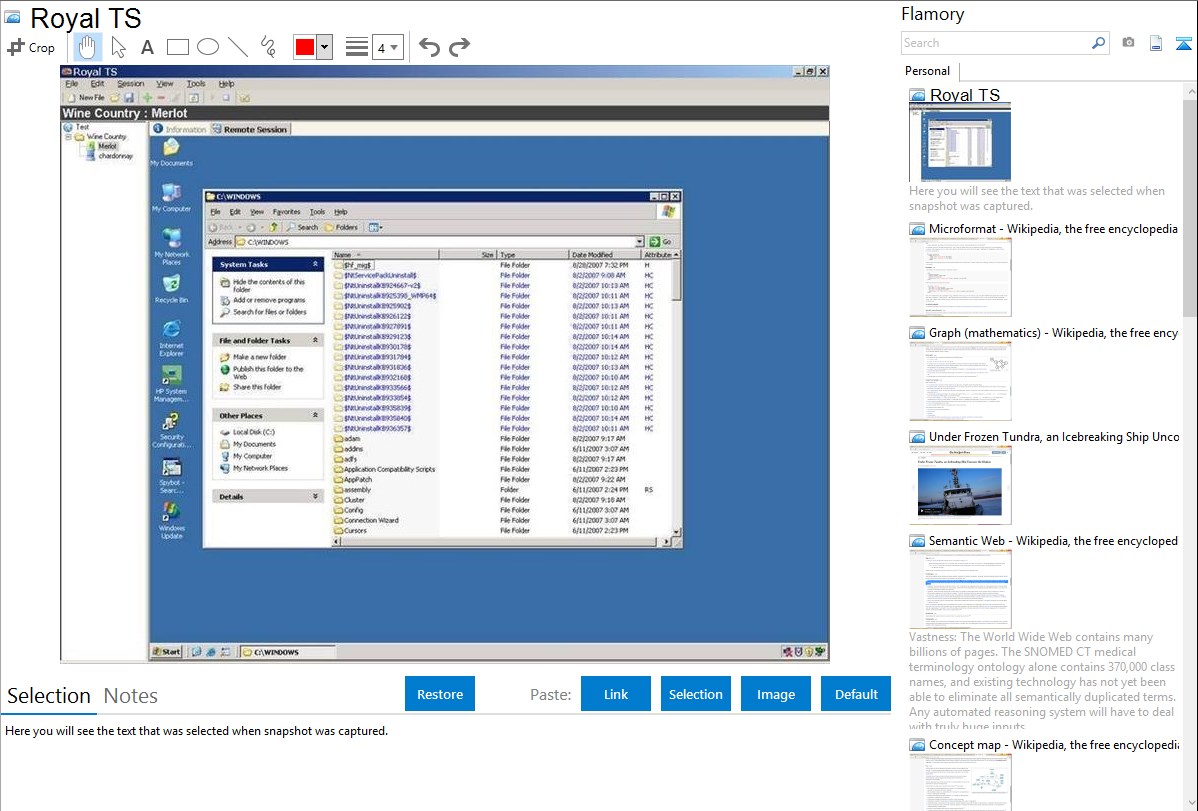Screen dimensions: 1198x811
Task: Open the Recycle Bin desktop icon
Action: point(171,289)
